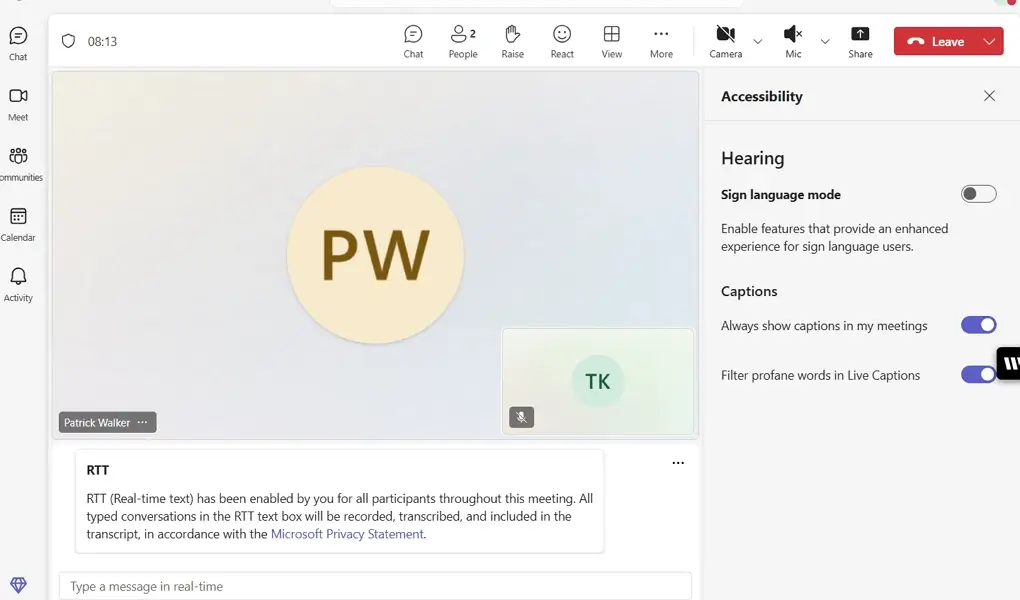Open the Calendar from the left sidebar
The height and width of the screenshot is (600, 1020).
click(x=19, y=222)
